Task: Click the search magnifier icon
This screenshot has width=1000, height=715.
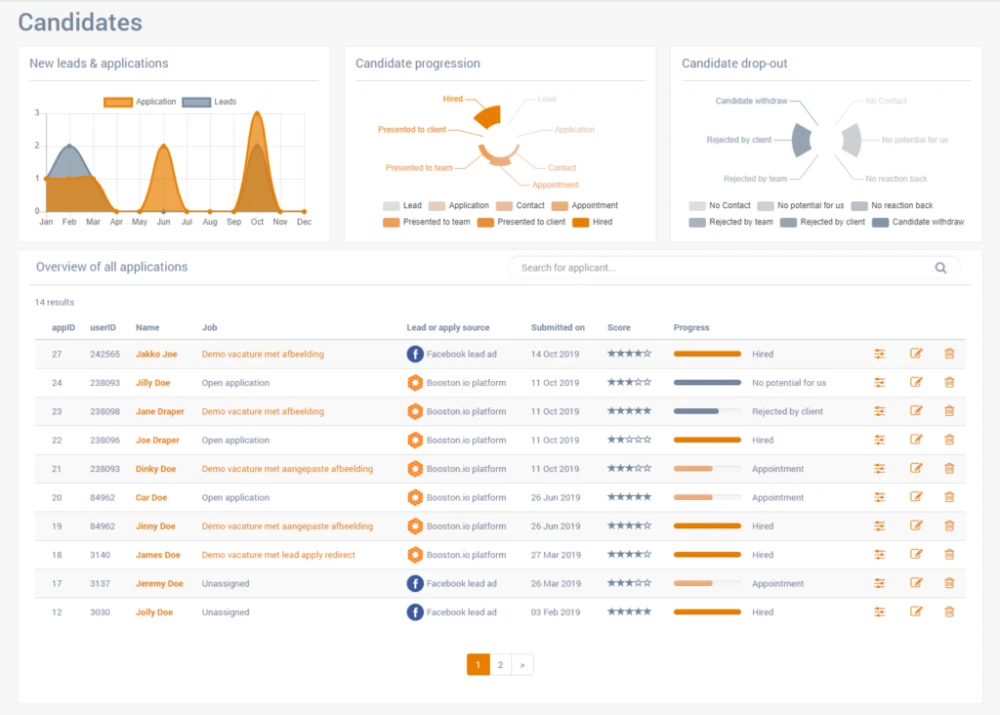Action: pyautogui.click(x=940, y=268)
